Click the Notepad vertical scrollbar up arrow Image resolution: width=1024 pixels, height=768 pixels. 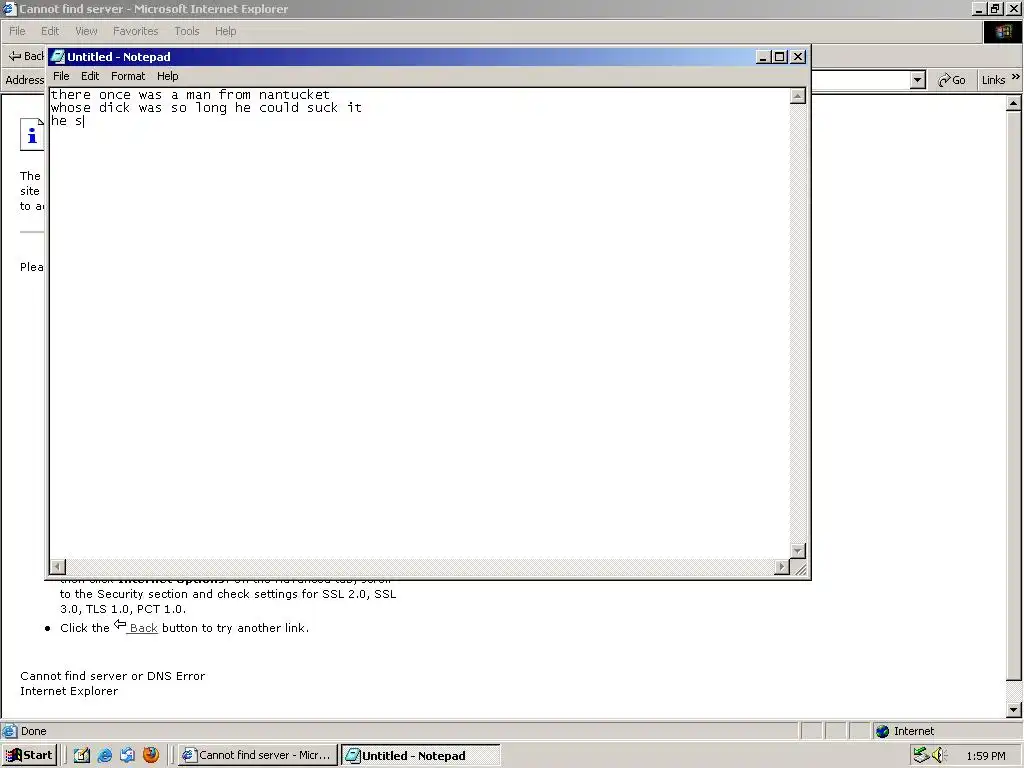797,96
